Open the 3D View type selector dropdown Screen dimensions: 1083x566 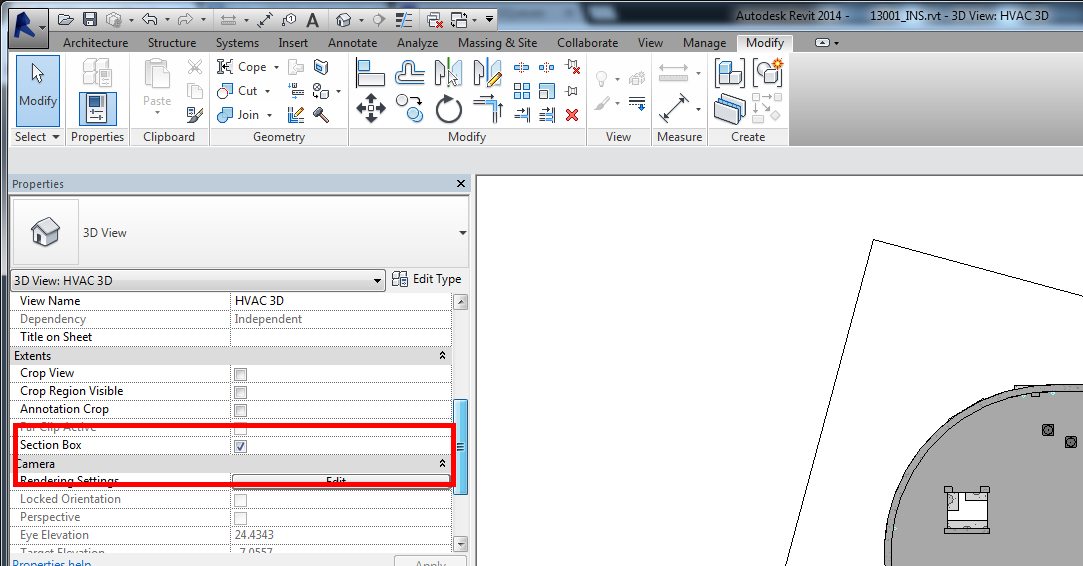point(462,233)
